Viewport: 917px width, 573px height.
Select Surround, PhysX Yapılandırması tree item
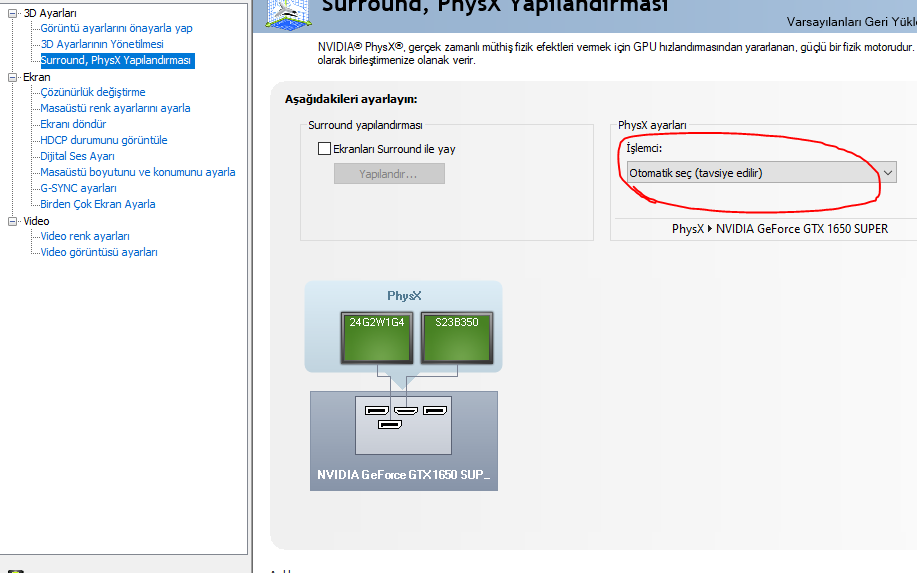(x=117, y=60)
